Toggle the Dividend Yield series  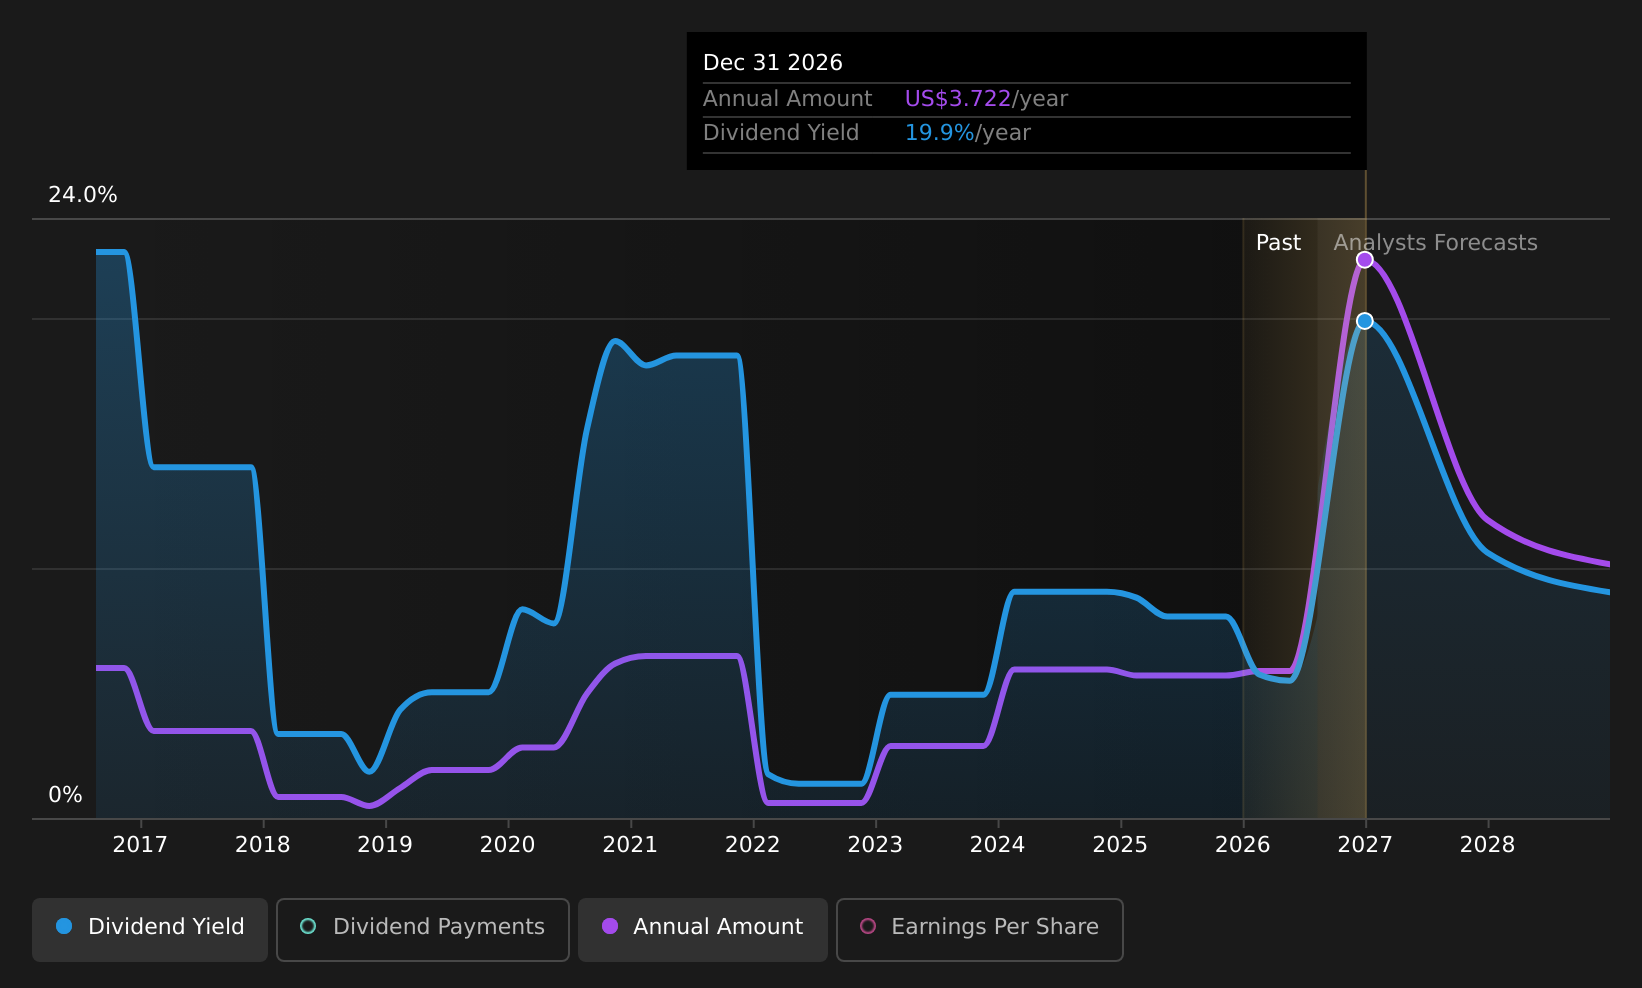150,929
